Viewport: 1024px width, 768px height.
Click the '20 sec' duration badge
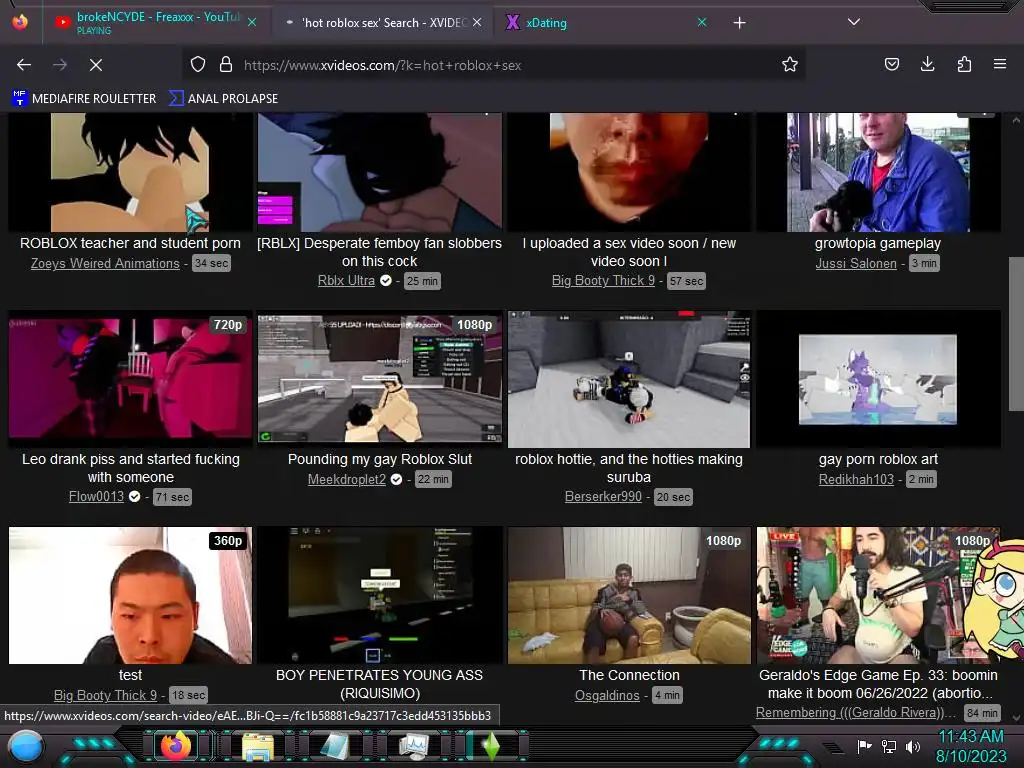(673, 497)
